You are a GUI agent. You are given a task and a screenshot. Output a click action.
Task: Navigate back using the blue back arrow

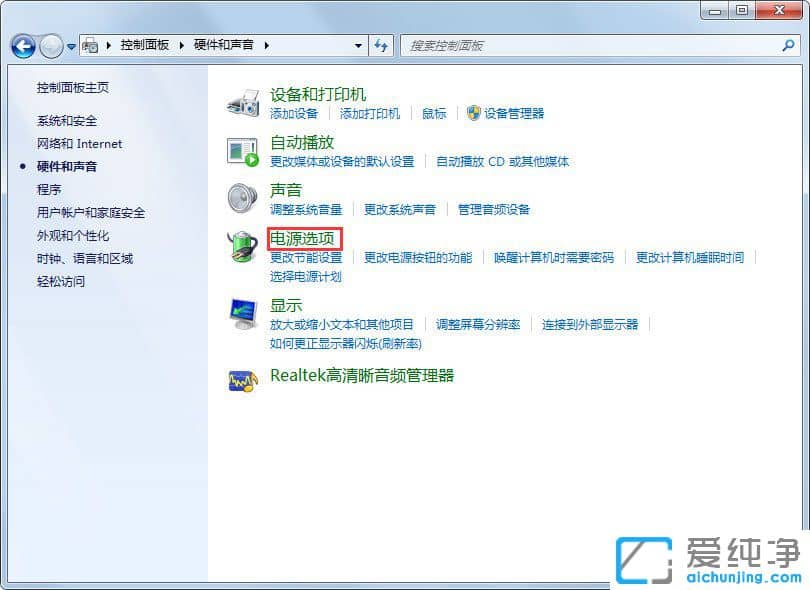[x=22, y=45]
